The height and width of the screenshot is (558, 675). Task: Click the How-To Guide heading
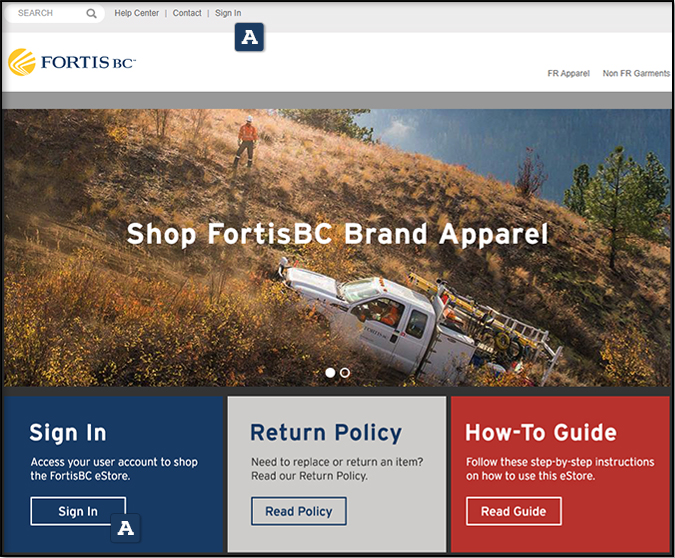(541, 432)
